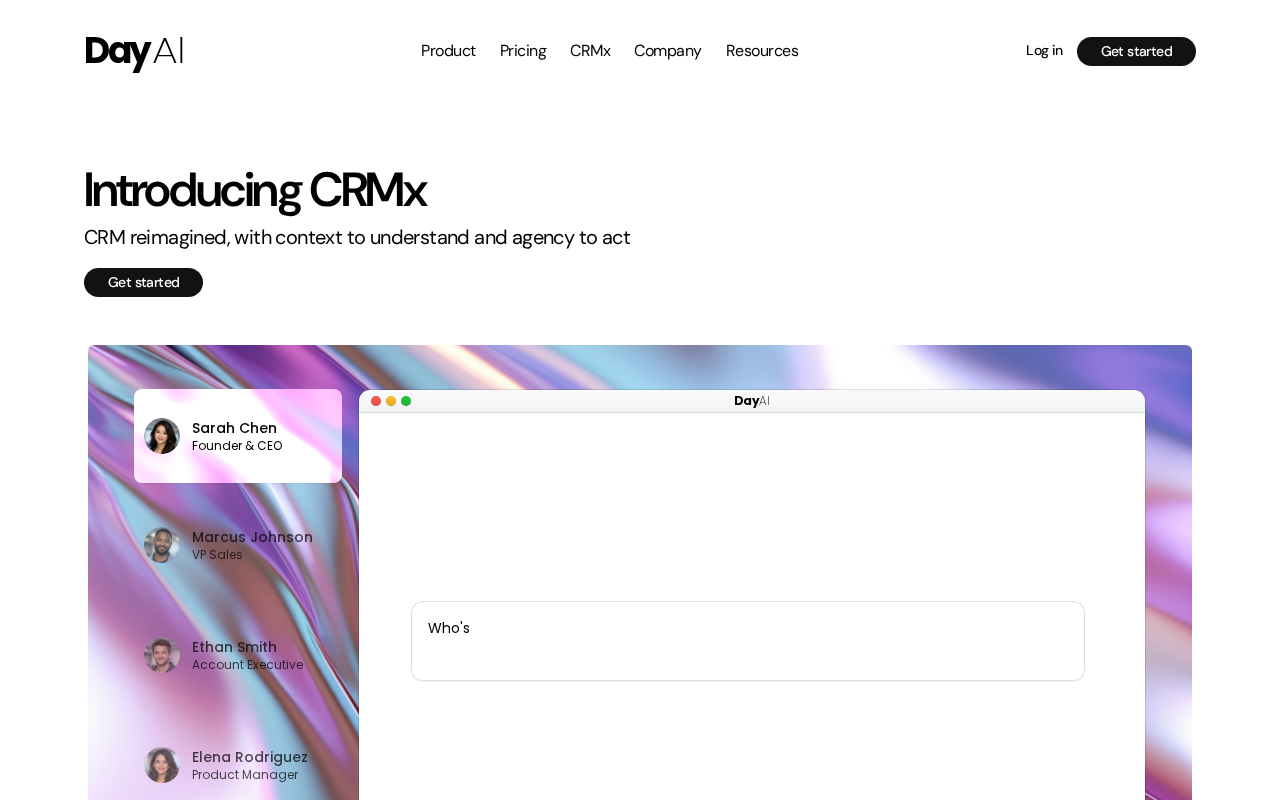This screenshot has width=1280, height=800.
Task: Open the CRMx nav item
Action: click(x=590, y=51)
